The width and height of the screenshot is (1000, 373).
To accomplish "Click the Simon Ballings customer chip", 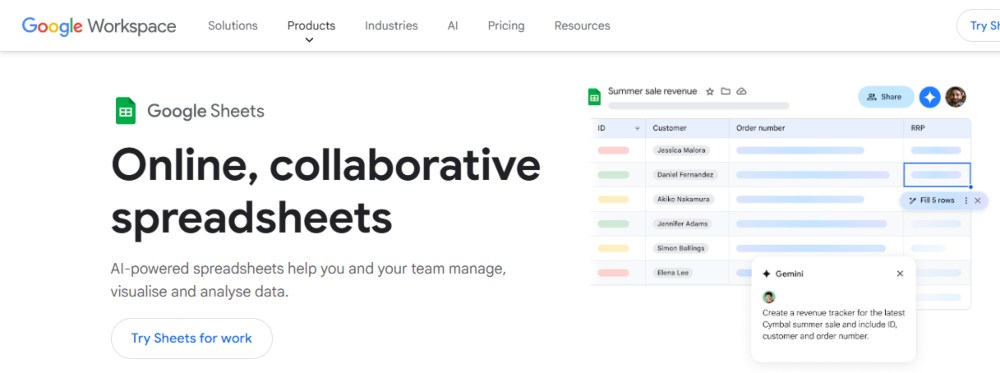I will point(681,248).
